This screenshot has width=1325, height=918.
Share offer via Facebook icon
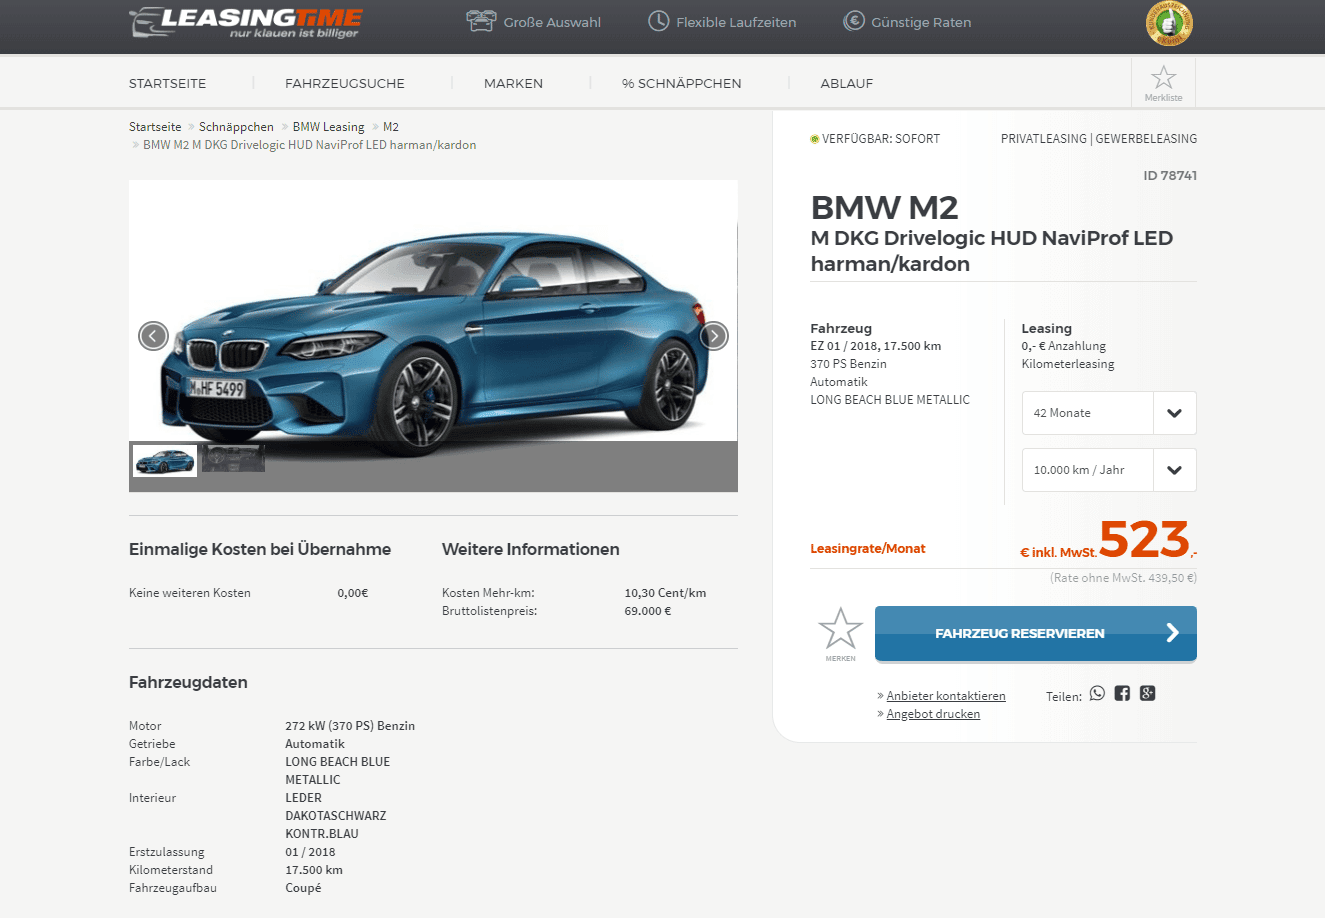click(1122, 693)
